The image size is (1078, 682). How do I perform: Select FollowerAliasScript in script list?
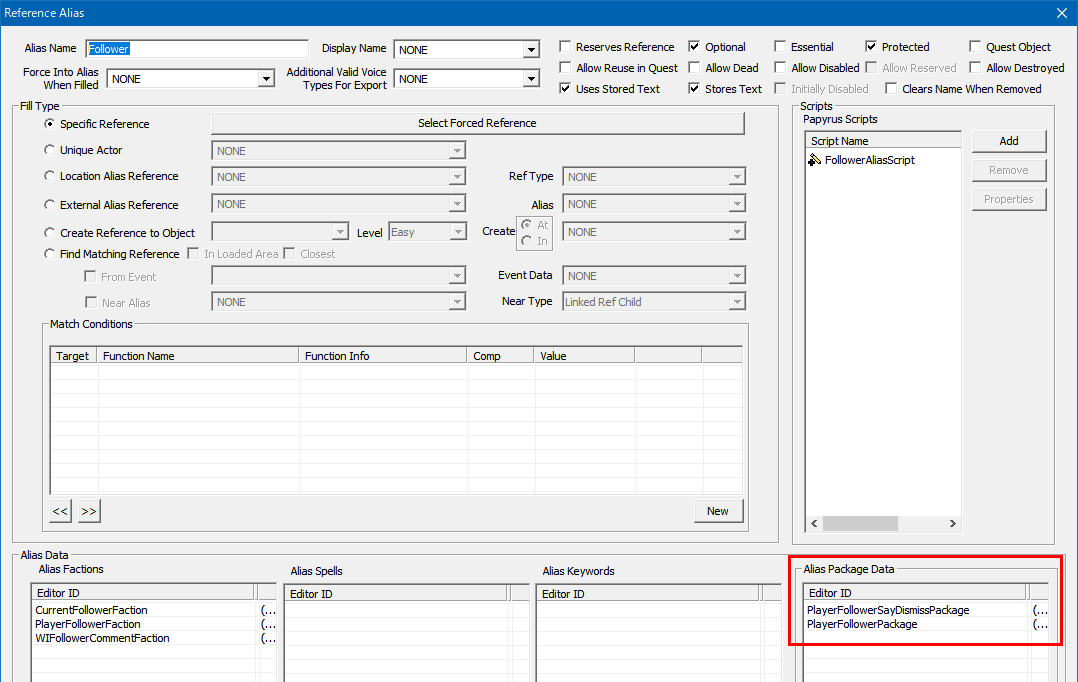(869, 160)
